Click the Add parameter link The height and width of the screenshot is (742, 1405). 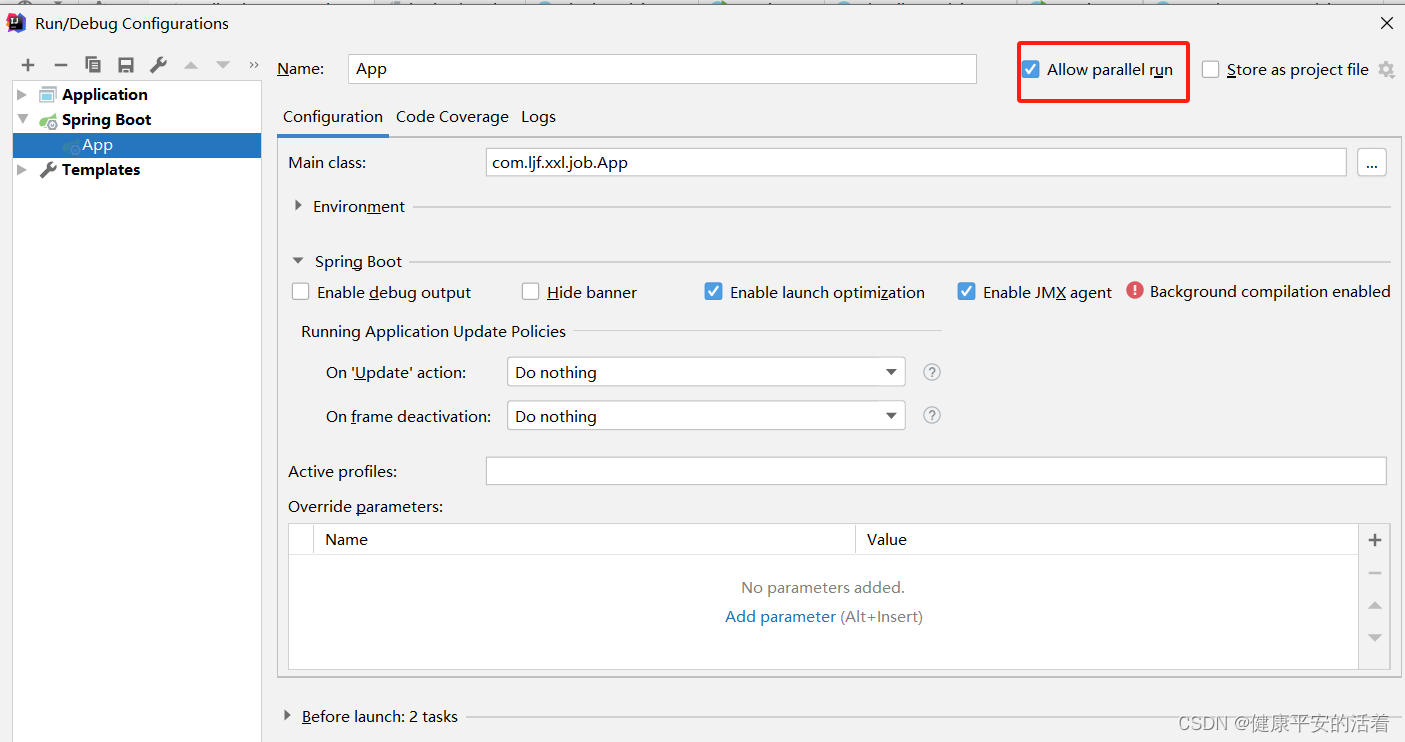[780, 617]
